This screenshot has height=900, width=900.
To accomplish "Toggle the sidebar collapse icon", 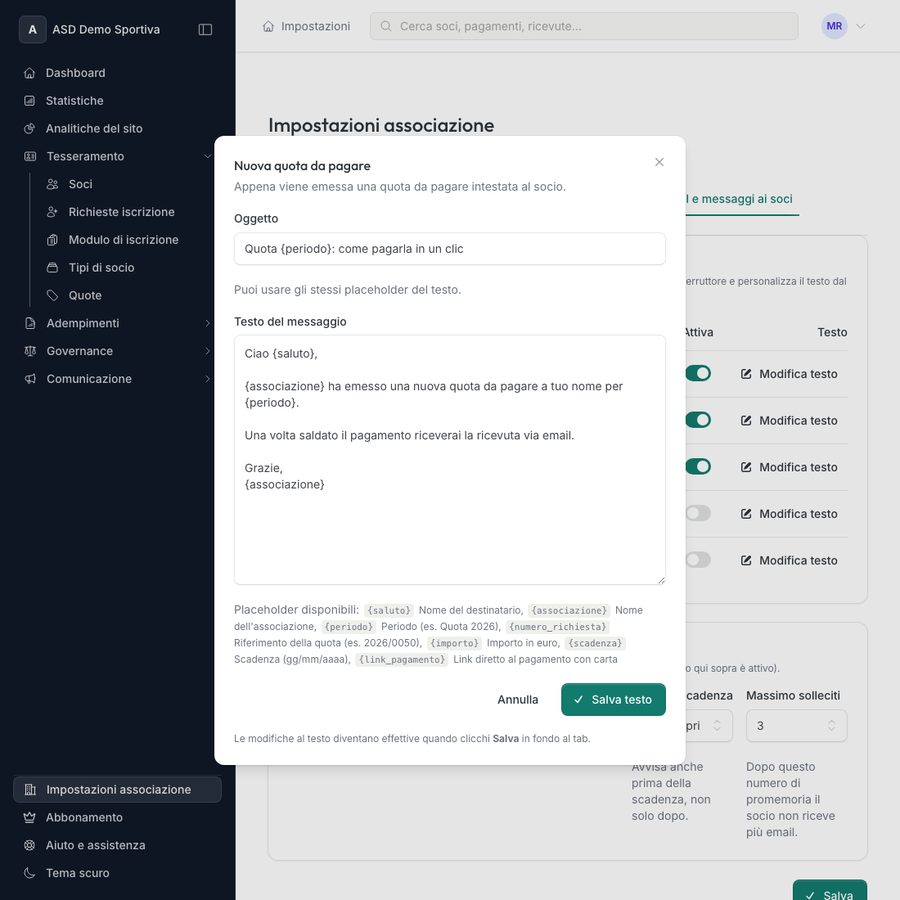I will click(x=205, y=29).
